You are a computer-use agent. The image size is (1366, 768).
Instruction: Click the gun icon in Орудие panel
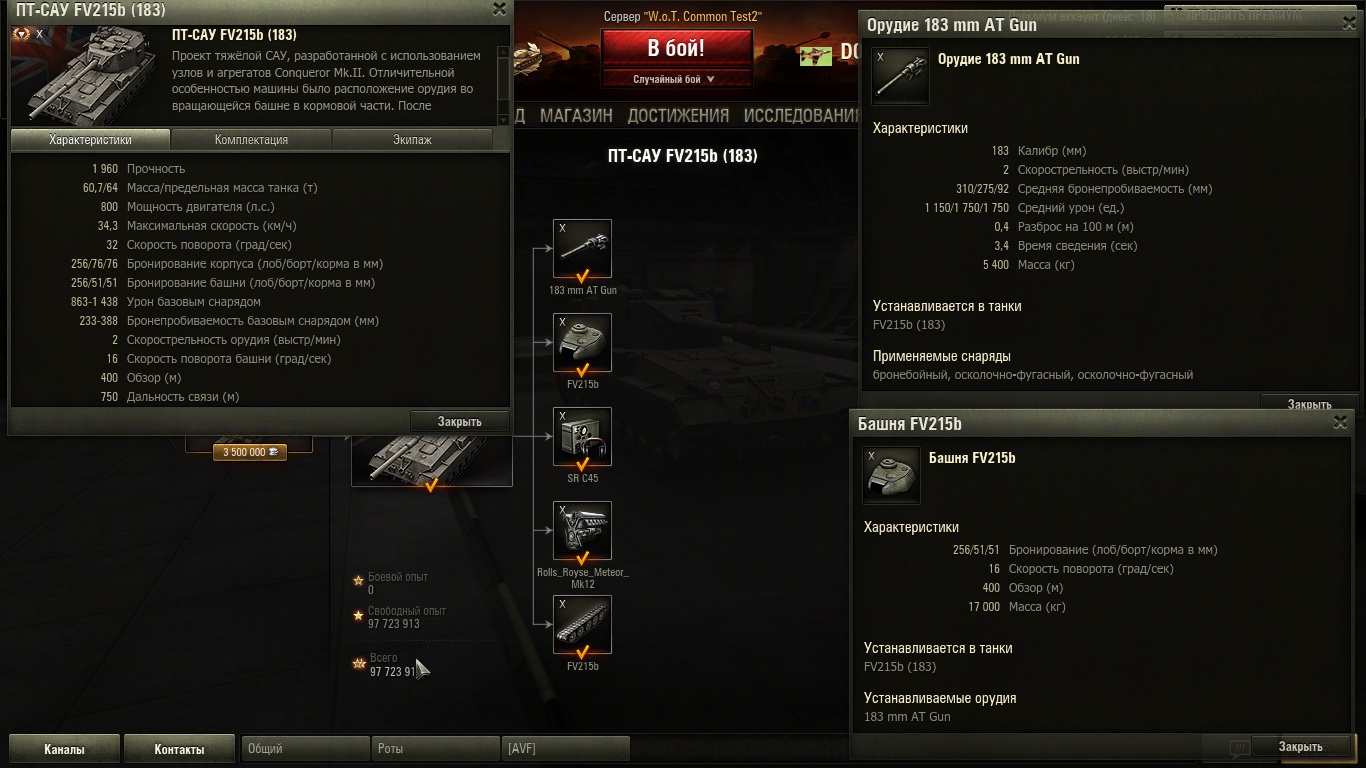[x=900, y=76]
